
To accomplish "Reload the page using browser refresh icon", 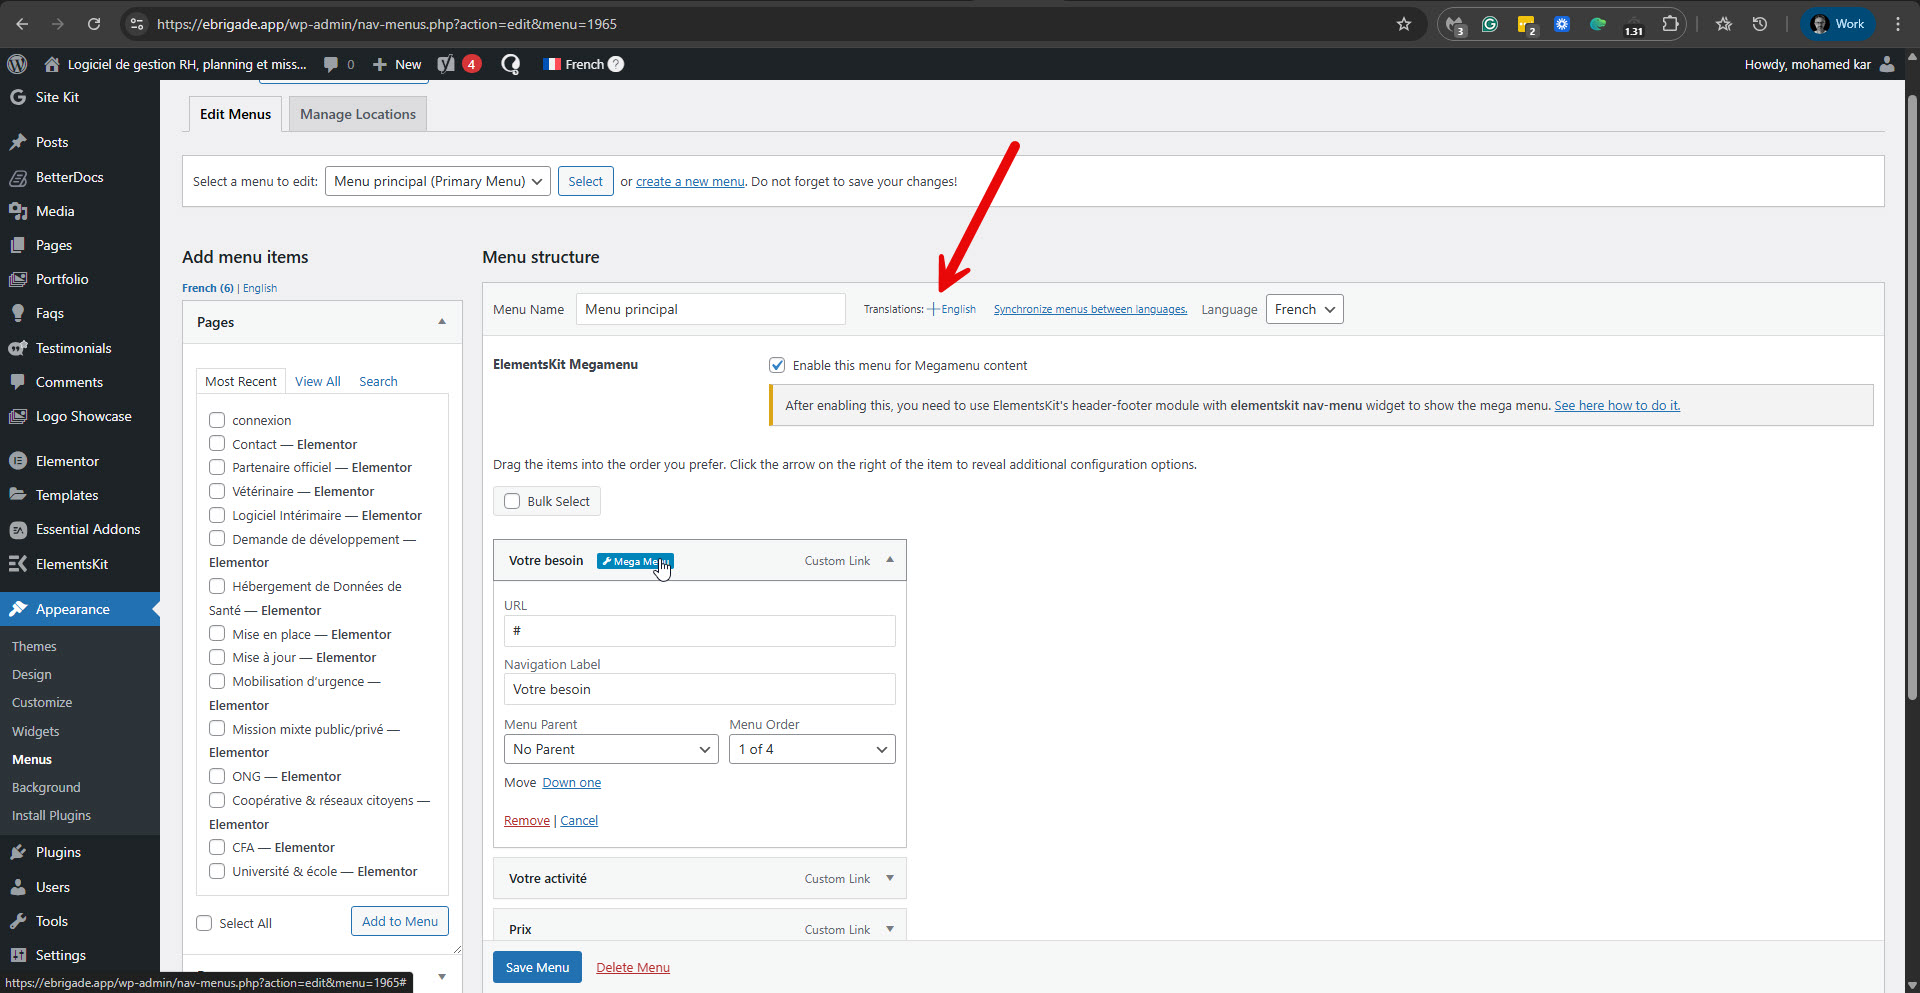I will click(93, 24).
